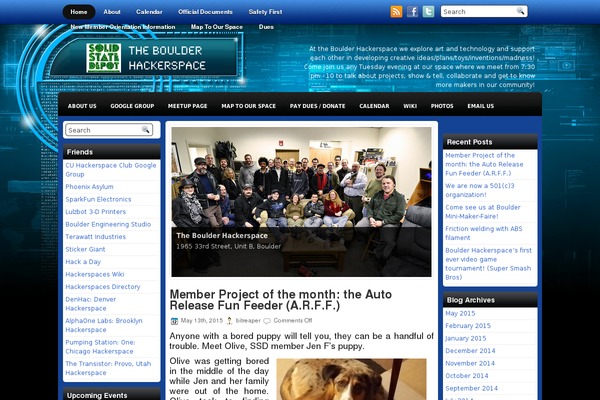Select PAY DUES / DONATE
Image resolution: width=600 pixels, height=400 pixels.
click(x=317, y=106)
